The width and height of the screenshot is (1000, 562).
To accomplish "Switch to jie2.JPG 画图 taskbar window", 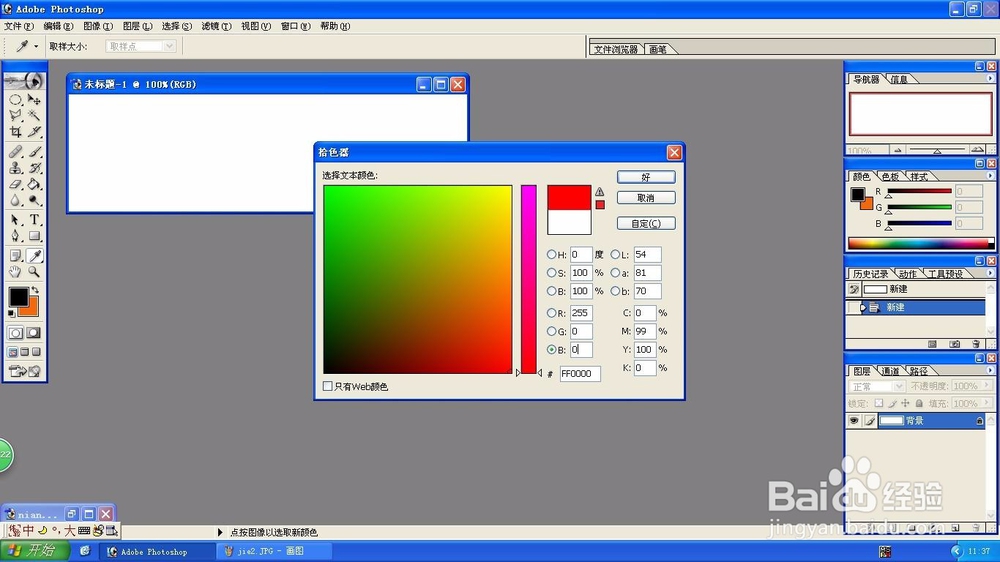I will (x=274, y=551).
